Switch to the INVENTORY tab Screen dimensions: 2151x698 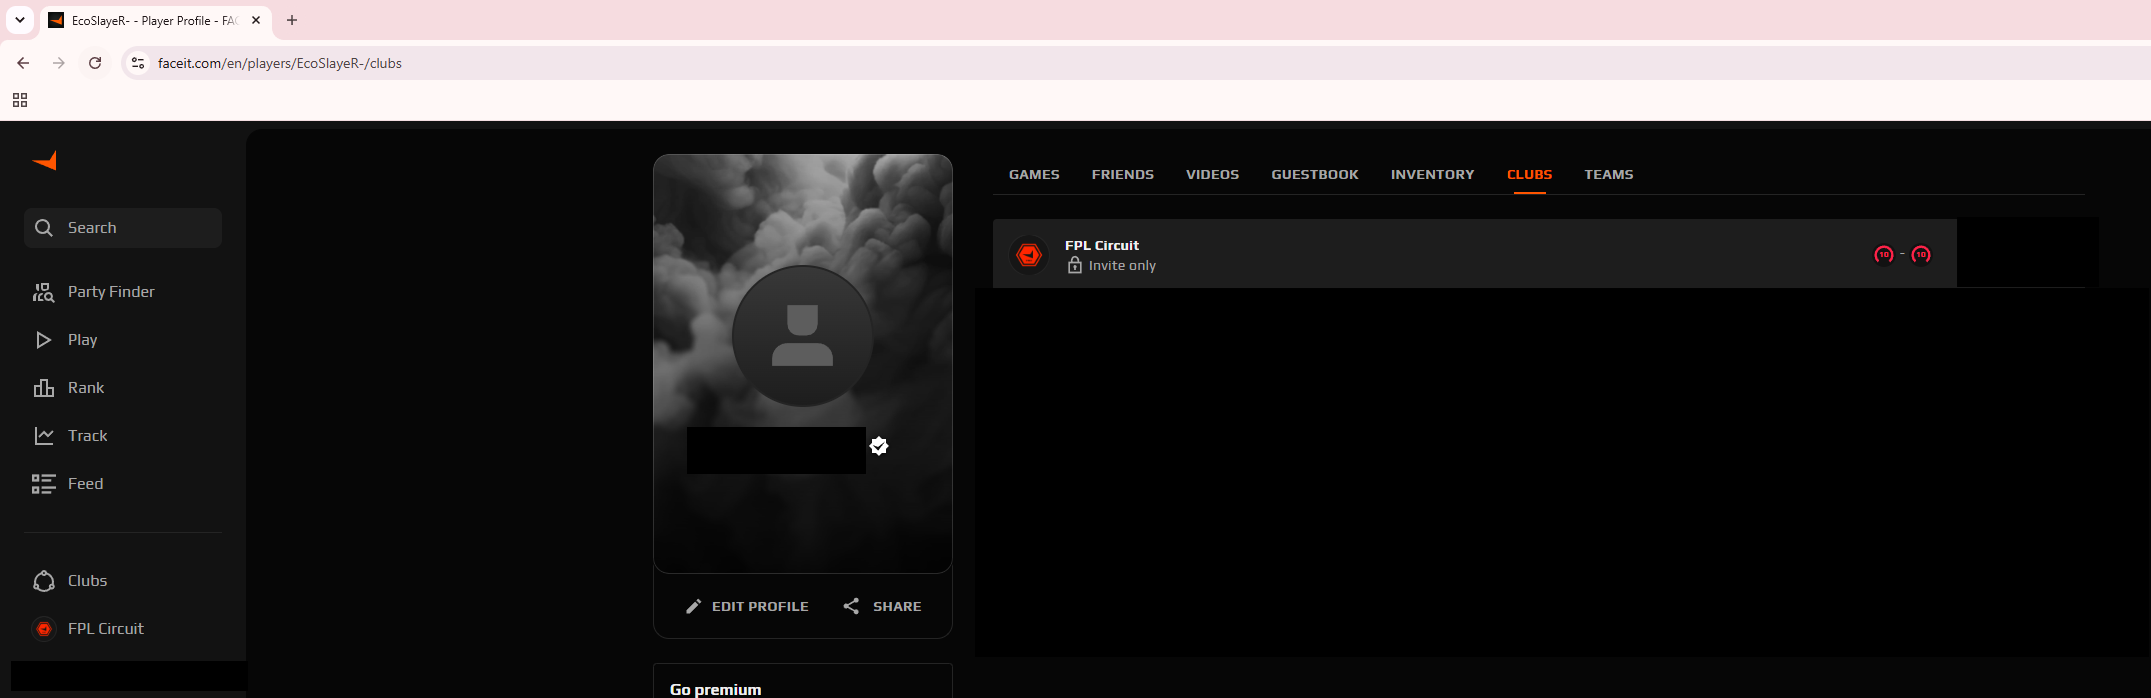(x=1433, y=174)
